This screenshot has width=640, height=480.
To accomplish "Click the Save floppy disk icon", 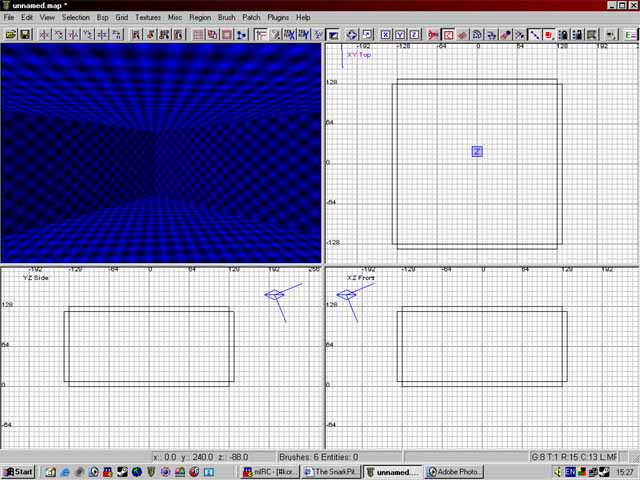I will pos(25,34).
